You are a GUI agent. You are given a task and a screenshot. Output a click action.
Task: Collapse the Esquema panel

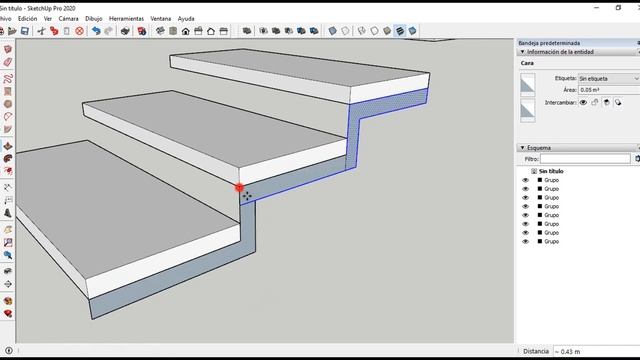pyautogui.click(x=522, y=148)
